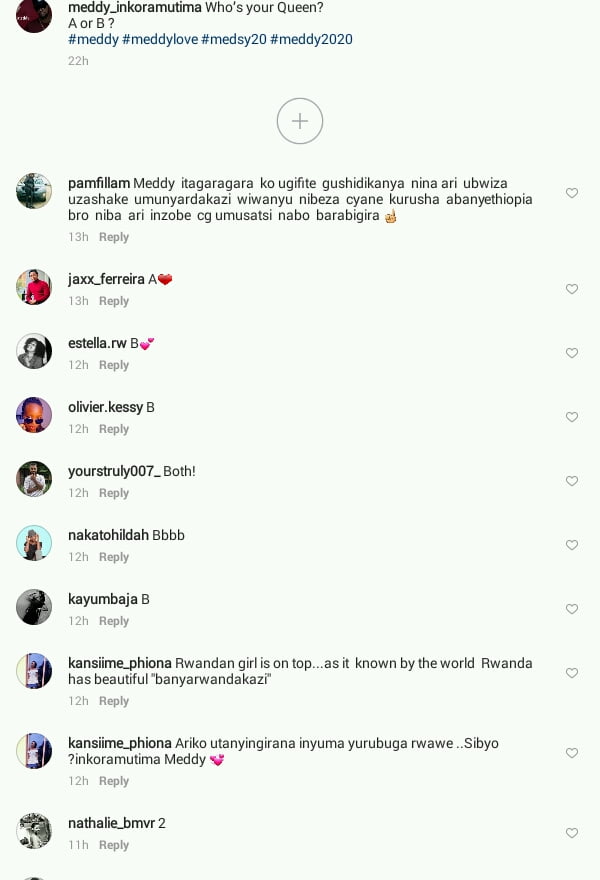Screen dimensions: 600x880
Task: Load more comments with the plus circle
Action: tap(300, 121)
